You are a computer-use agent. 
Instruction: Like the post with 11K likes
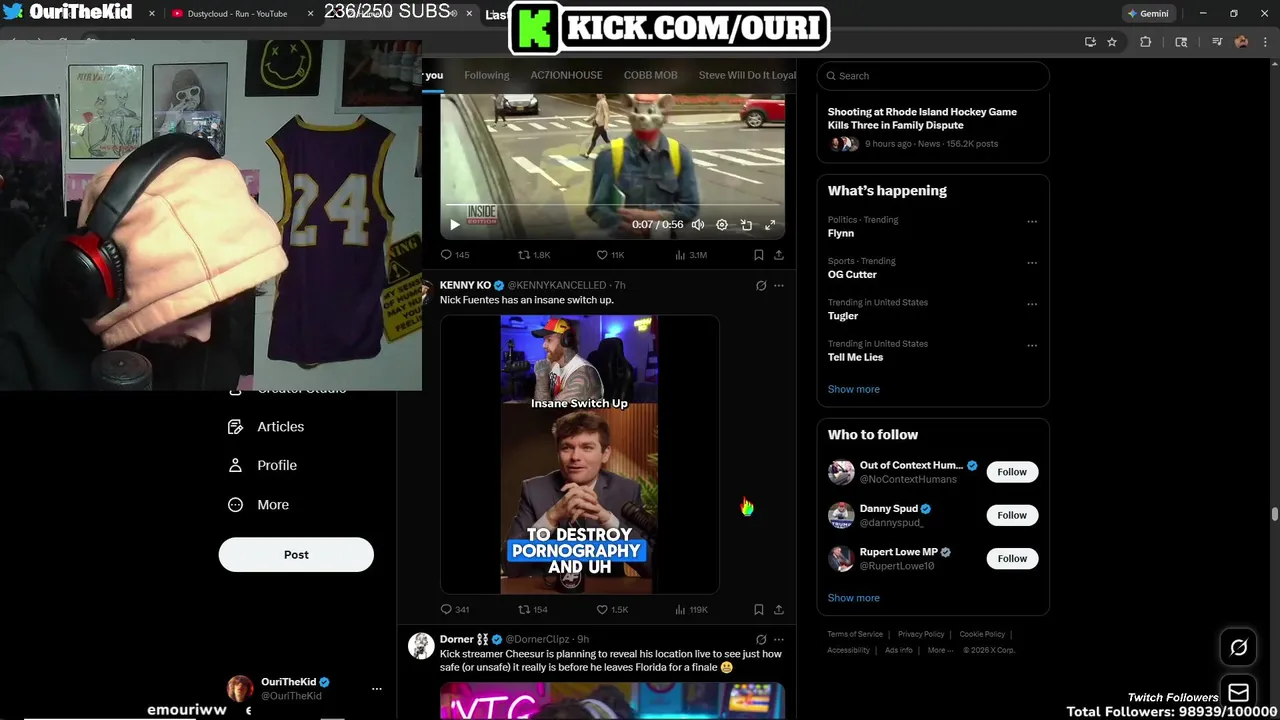(x=610, y=255)
